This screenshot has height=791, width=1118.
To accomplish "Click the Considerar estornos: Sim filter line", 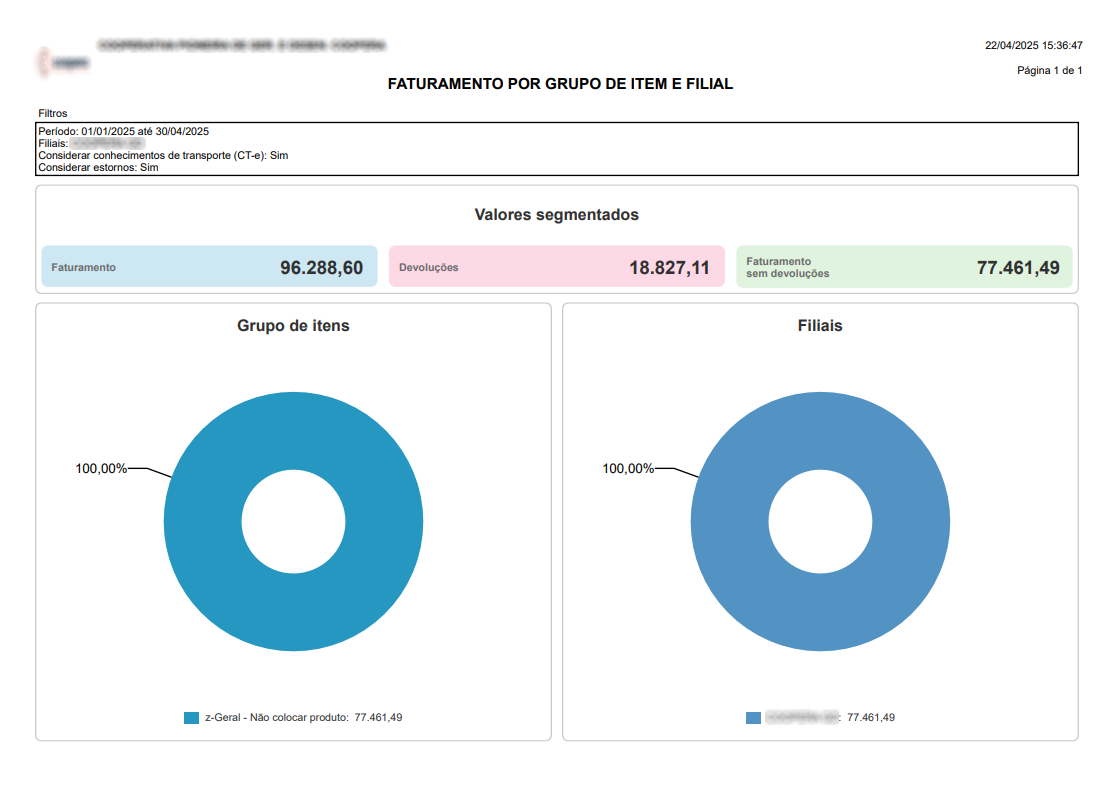I will pos(98,167).
